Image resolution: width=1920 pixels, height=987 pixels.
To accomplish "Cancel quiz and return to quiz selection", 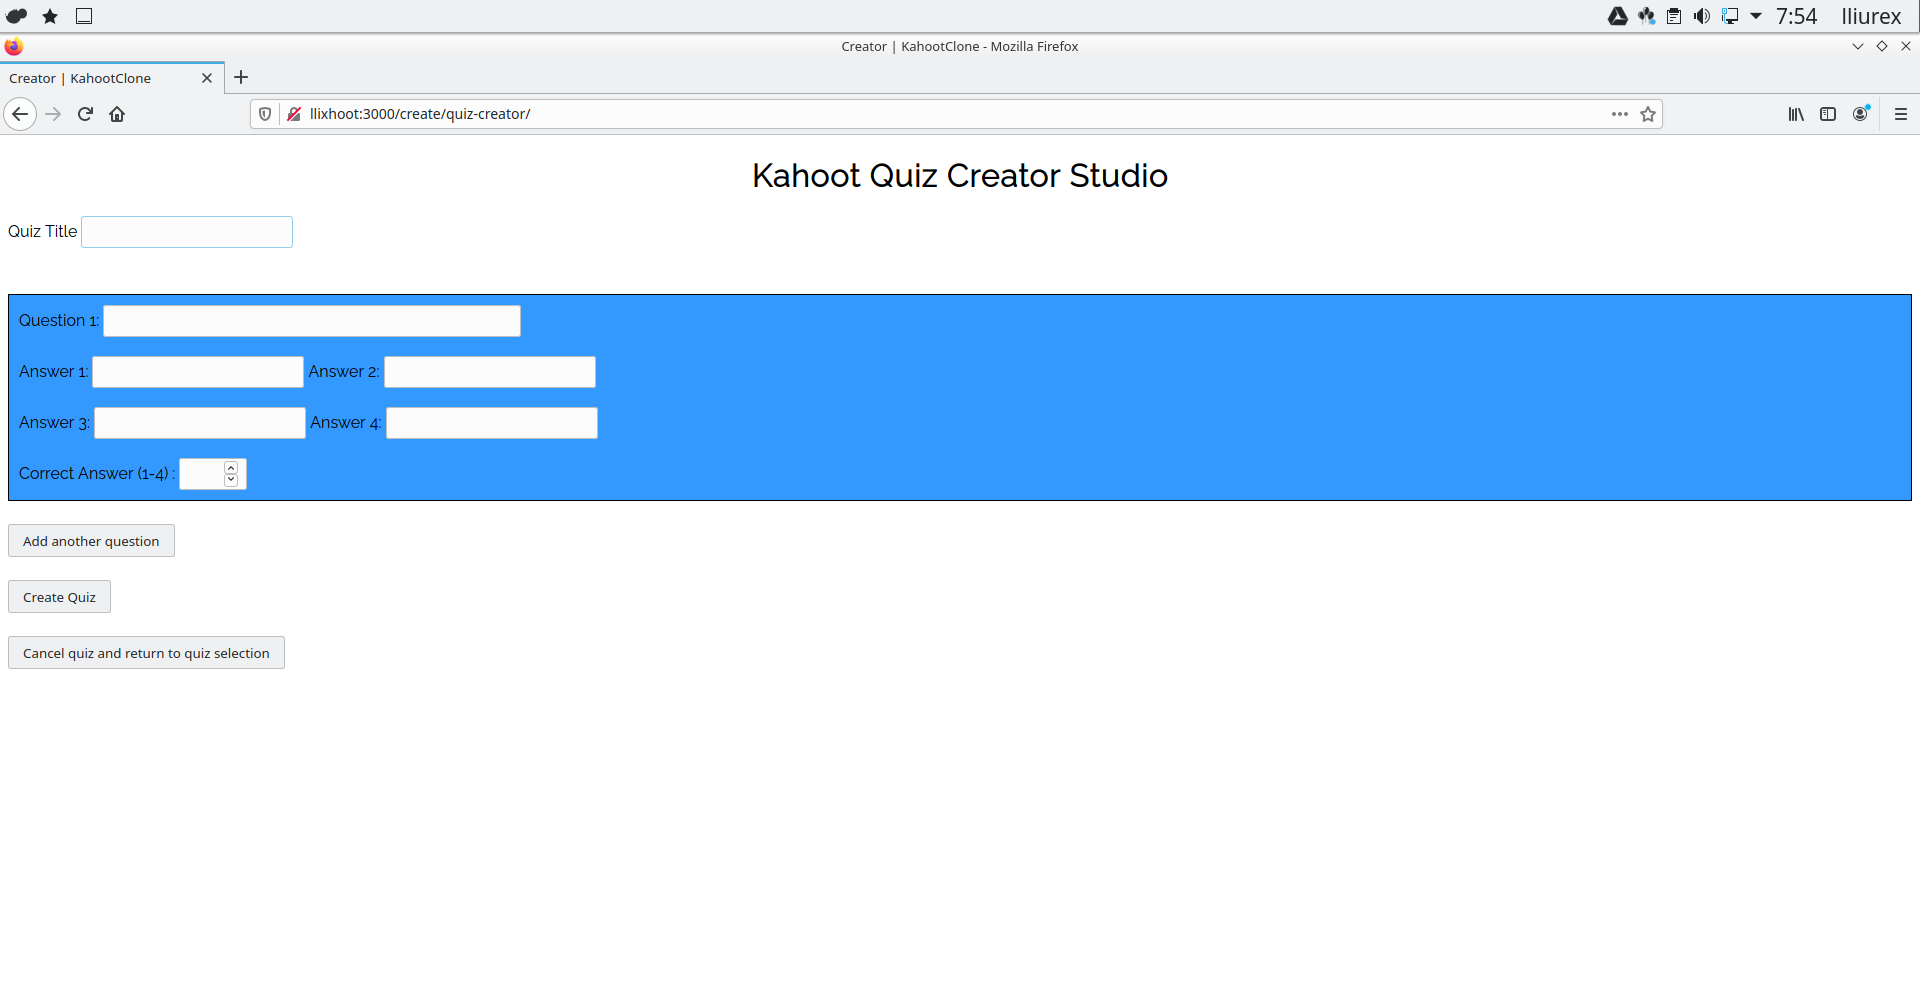I will click(x=146, y=653).
